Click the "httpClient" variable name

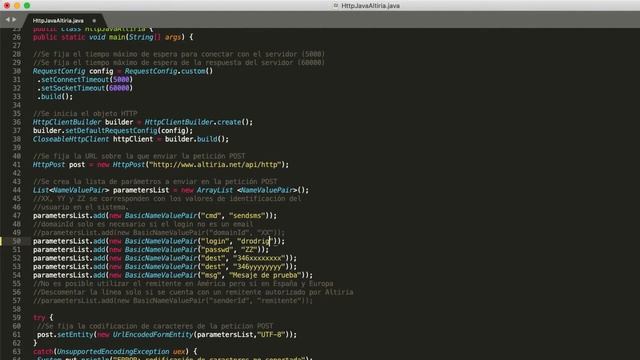coord(133,139)
